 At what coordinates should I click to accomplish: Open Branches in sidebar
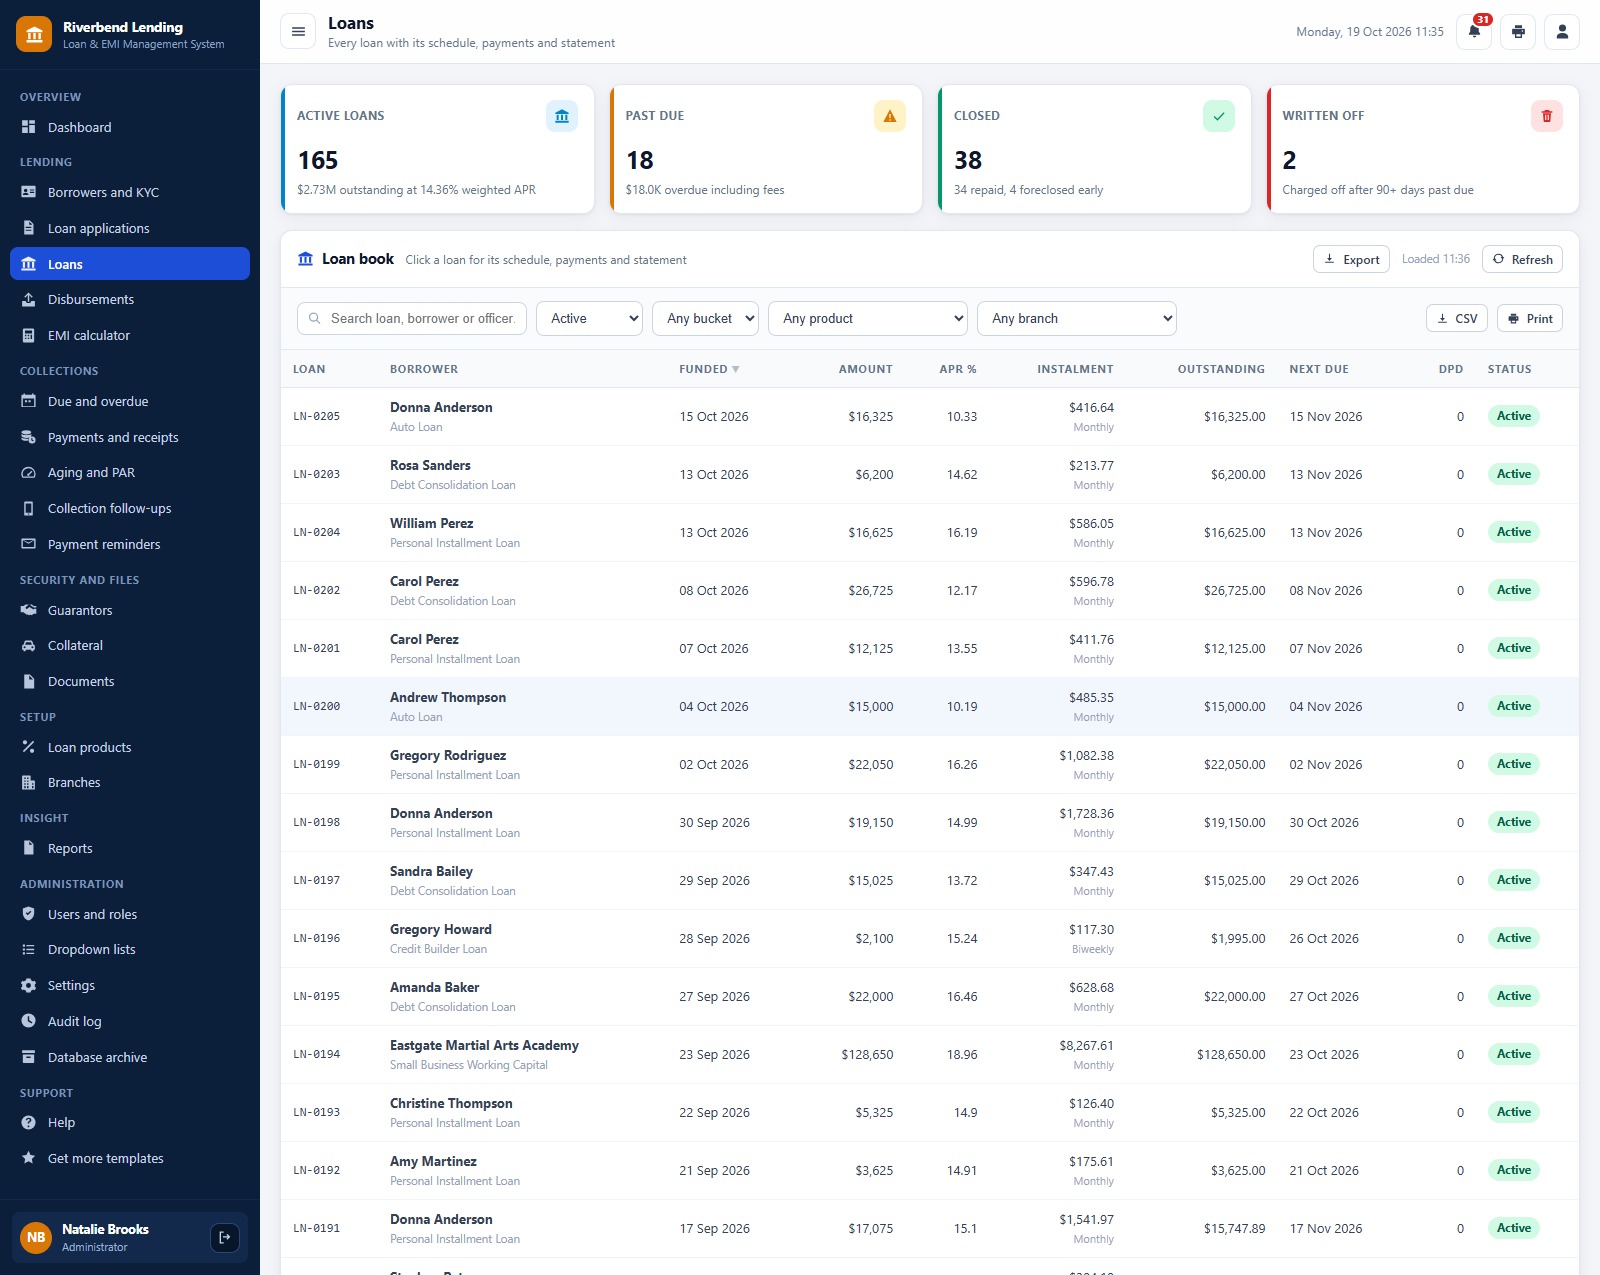[130, 782]
